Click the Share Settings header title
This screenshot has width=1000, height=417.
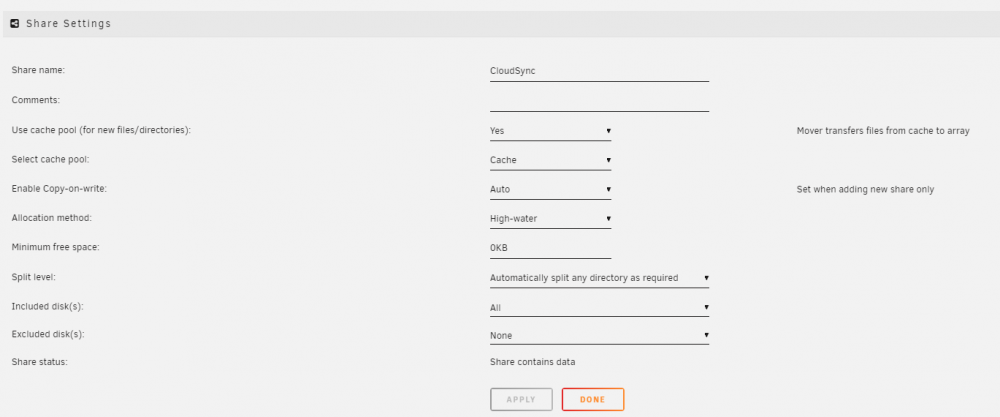point(68,24)
